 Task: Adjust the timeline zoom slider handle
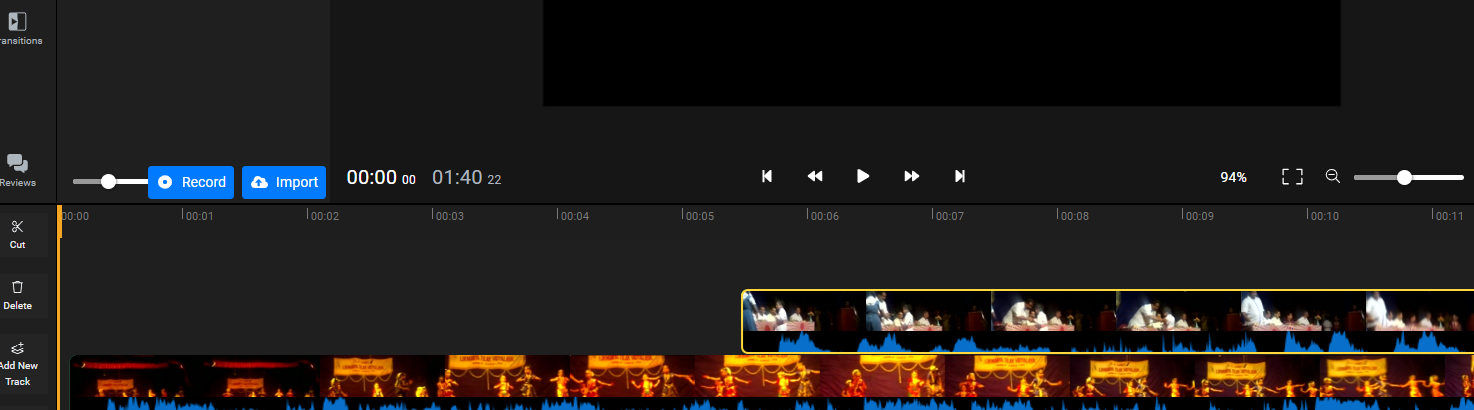click(1404, 177)
